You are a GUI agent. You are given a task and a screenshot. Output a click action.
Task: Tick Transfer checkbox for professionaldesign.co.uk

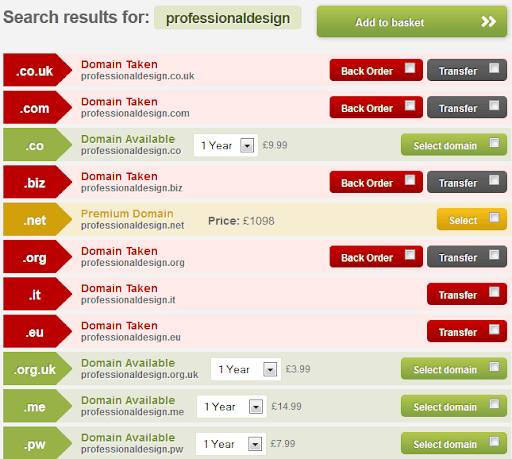(x=494, y=68)
